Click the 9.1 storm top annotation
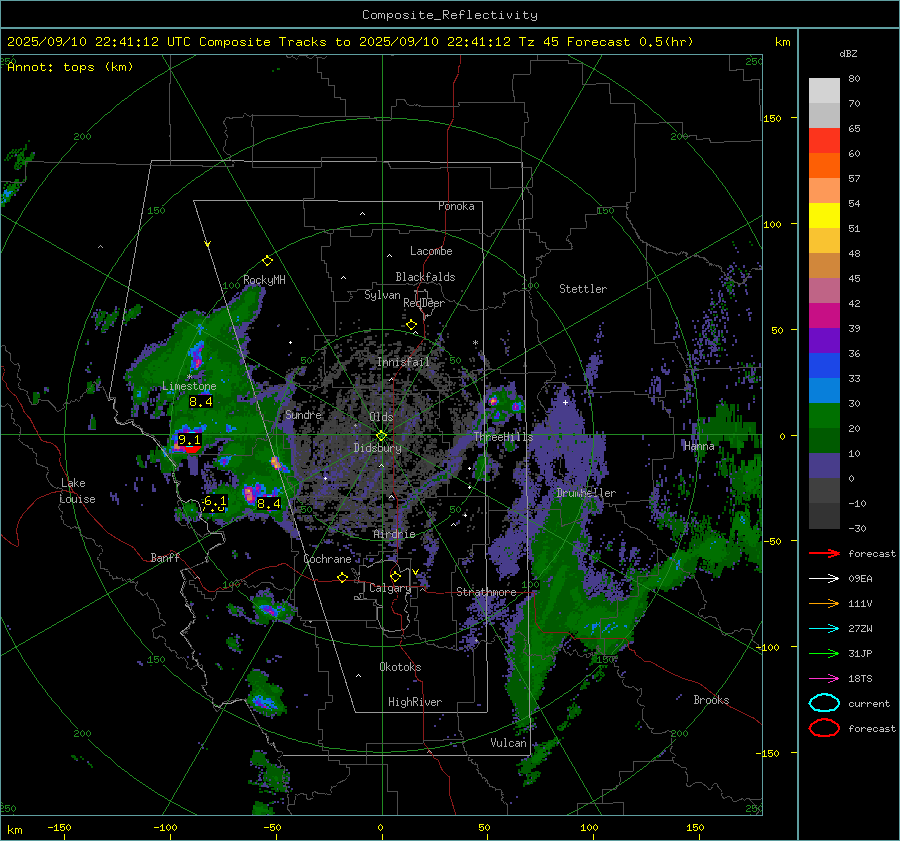Screen dimensions: 900x841 pos(189,440)
